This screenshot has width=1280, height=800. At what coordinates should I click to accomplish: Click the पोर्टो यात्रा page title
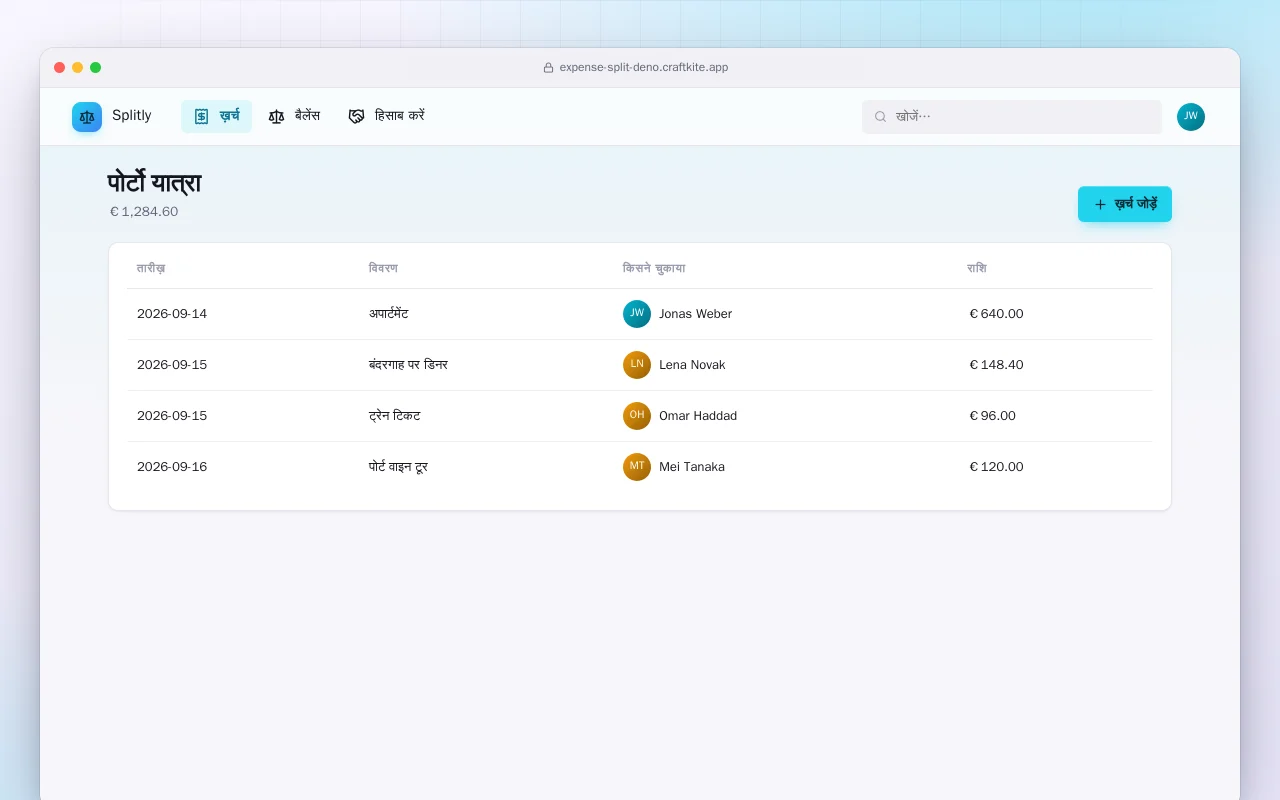[154, 183]
